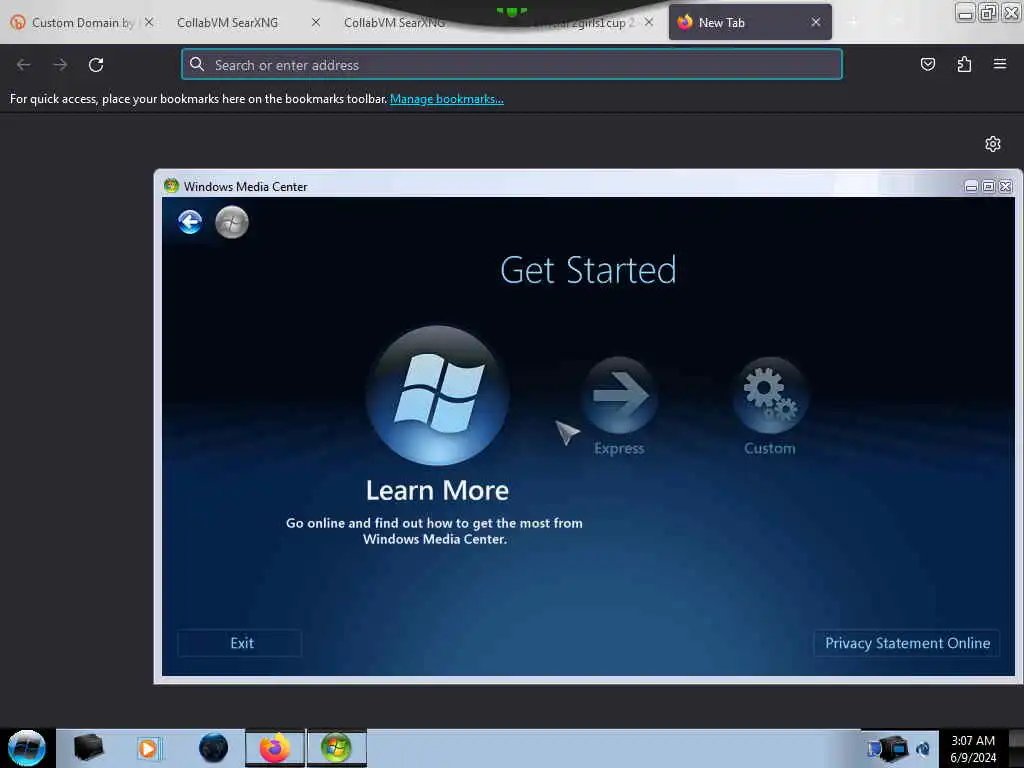1024x768 pixels.
Task: Close the Windows Media Center window
Action: coord(1006,187)
